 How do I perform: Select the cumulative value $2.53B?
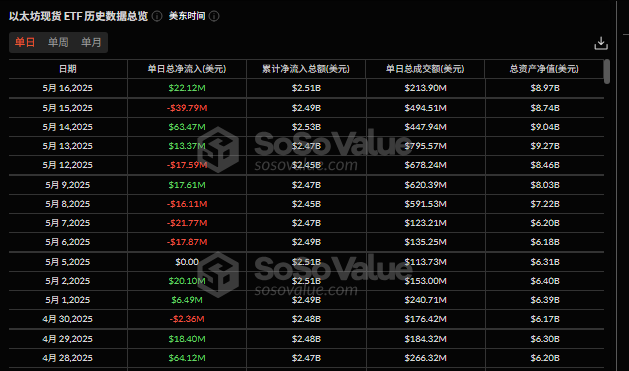point(306,127)
